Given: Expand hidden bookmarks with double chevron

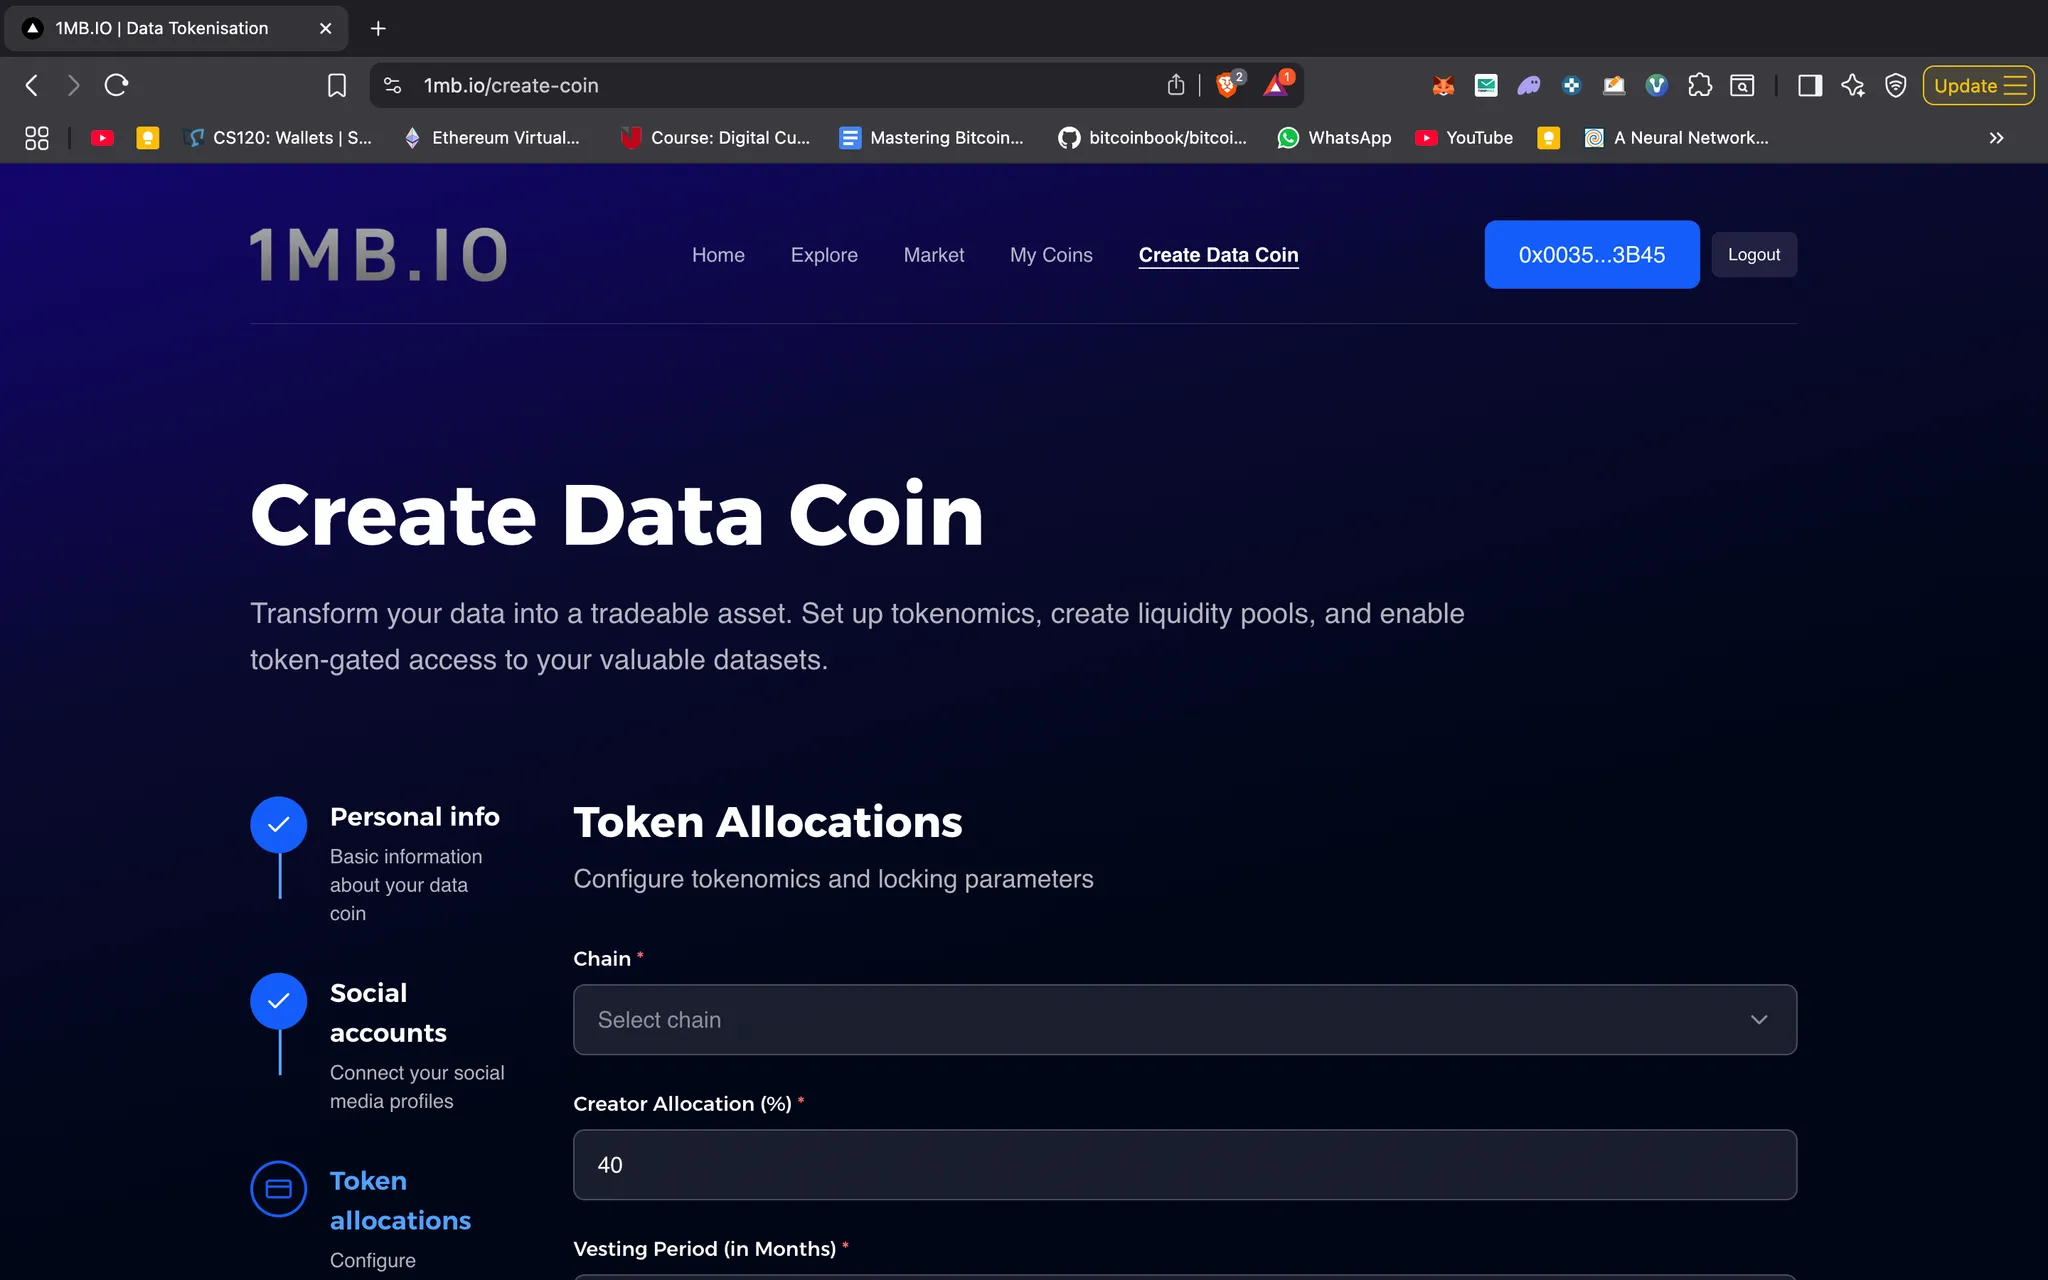Looking at the screenshot, I should pos(1996,138).
